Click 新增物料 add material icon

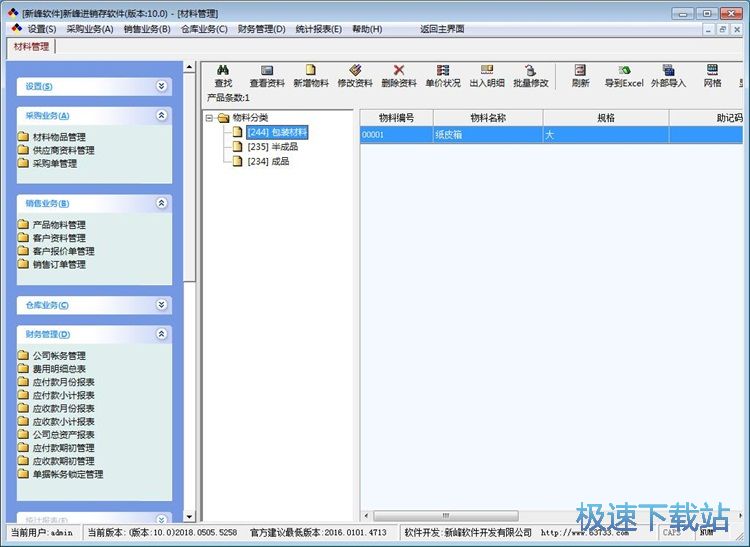[311, 70]
